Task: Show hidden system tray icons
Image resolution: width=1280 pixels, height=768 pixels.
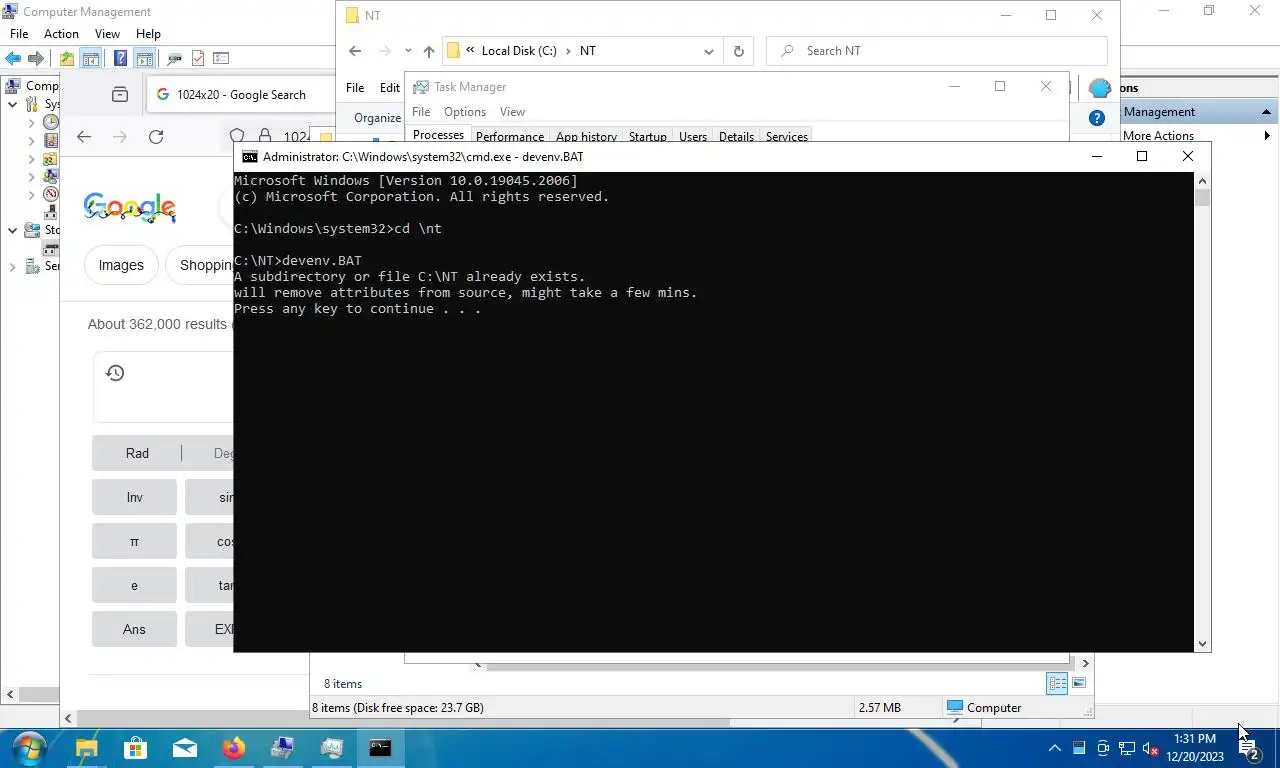Action: tap(1054, 748)
